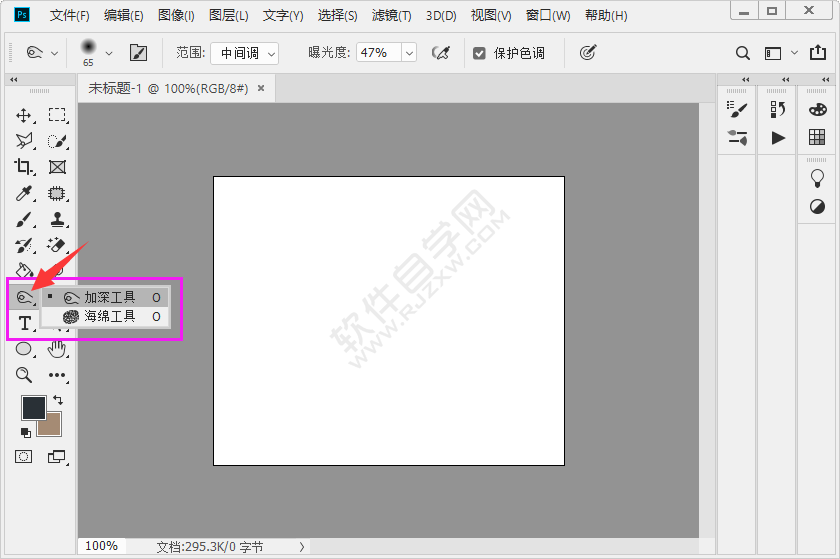Select the Type tool
The height and width of the screenshot is (559, 840).
click(x=24, y=323)
